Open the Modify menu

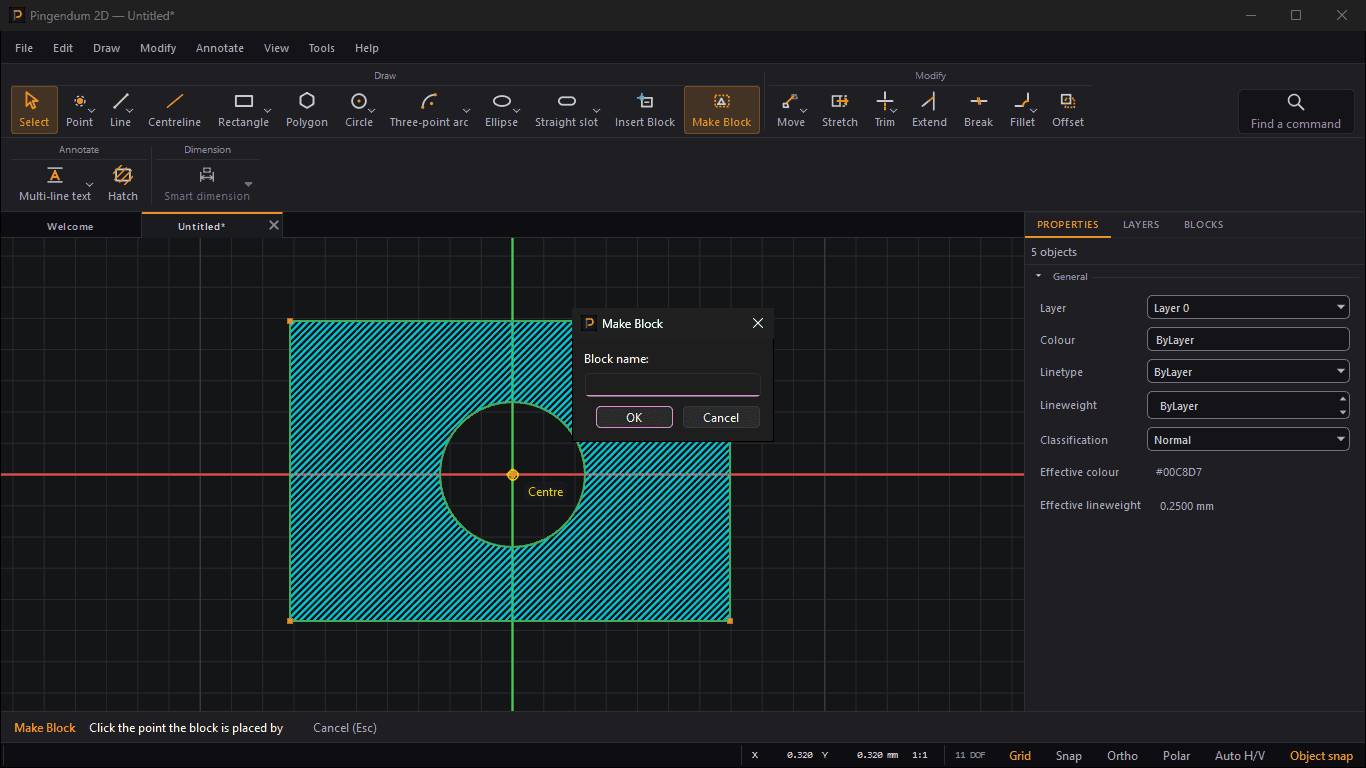click(x=158, y=48)
